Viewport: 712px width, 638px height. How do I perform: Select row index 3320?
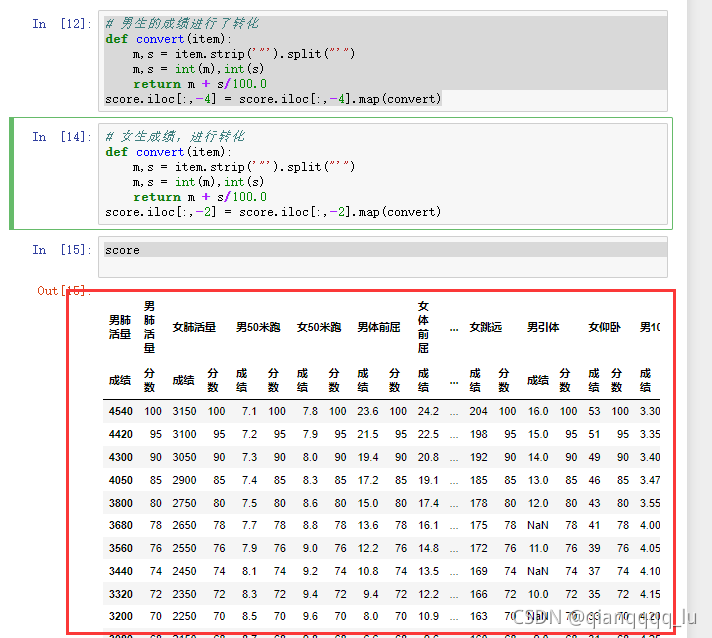[121, 594]
